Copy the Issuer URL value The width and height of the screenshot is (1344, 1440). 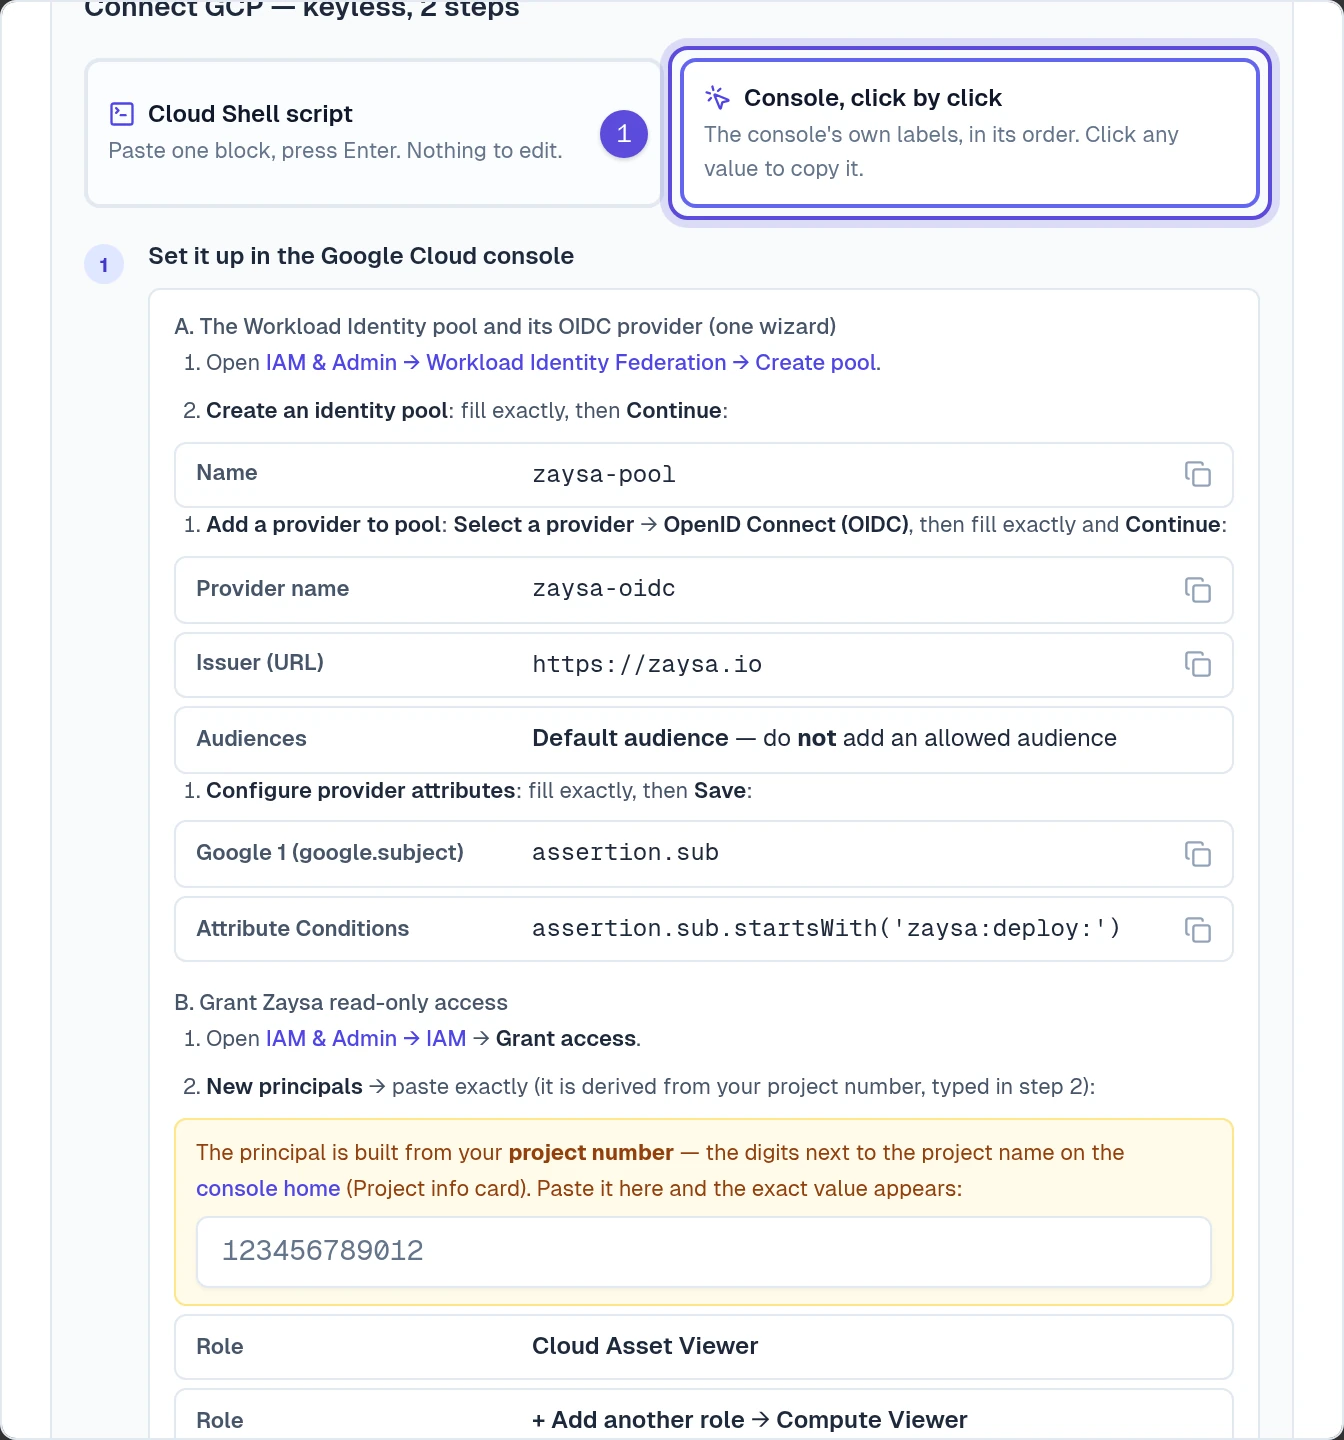click(1197, 664)
